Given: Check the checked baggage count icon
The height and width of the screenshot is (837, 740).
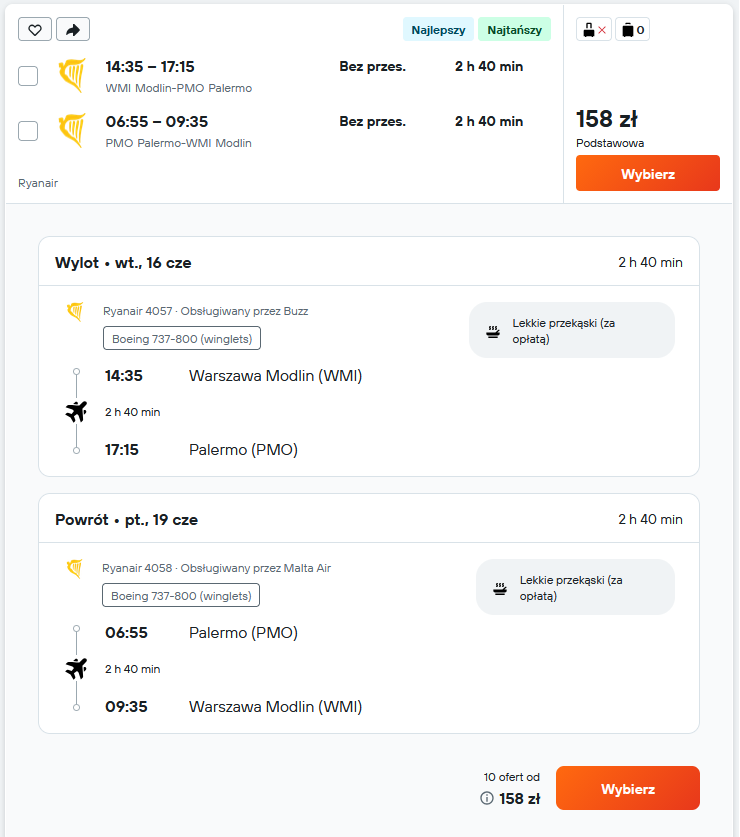Looking at the screenshot, I should click(x=633, y=30).
